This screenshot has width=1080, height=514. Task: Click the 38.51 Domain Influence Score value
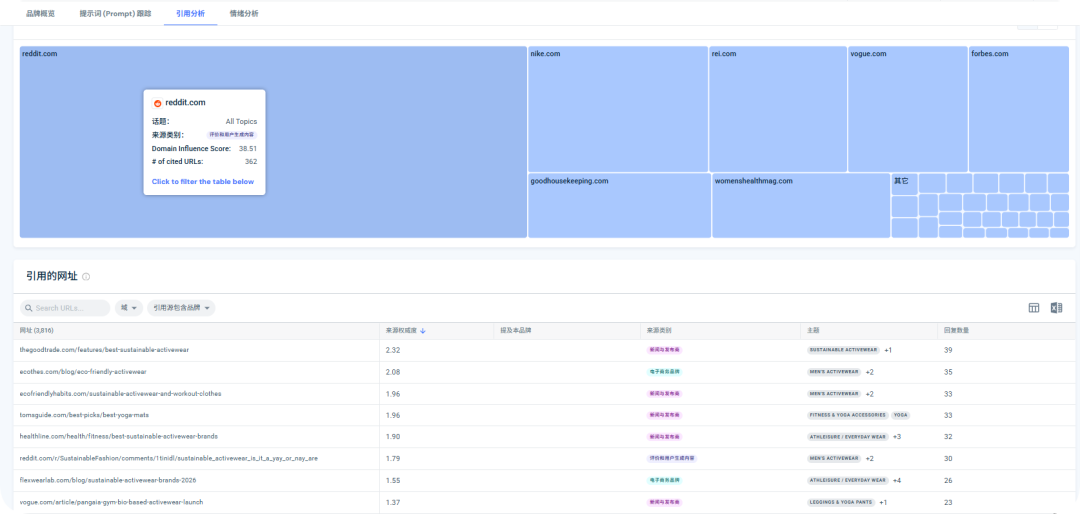pos(248,148)
